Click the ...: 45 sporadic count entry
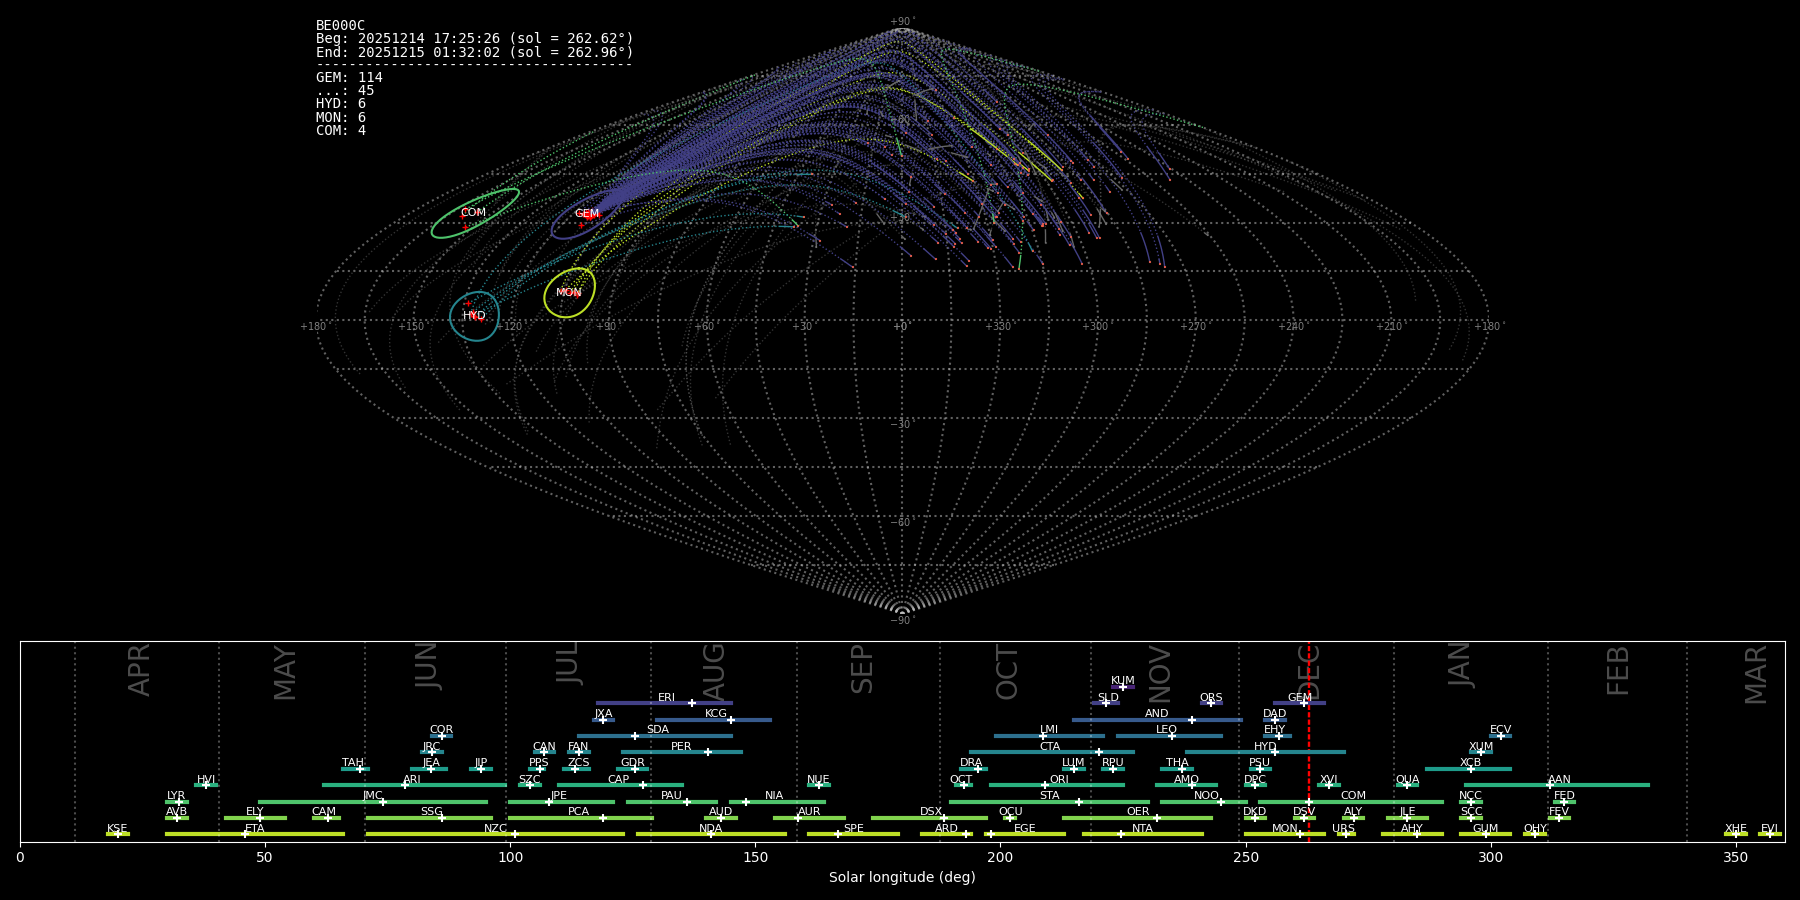 tap(345, 91)
